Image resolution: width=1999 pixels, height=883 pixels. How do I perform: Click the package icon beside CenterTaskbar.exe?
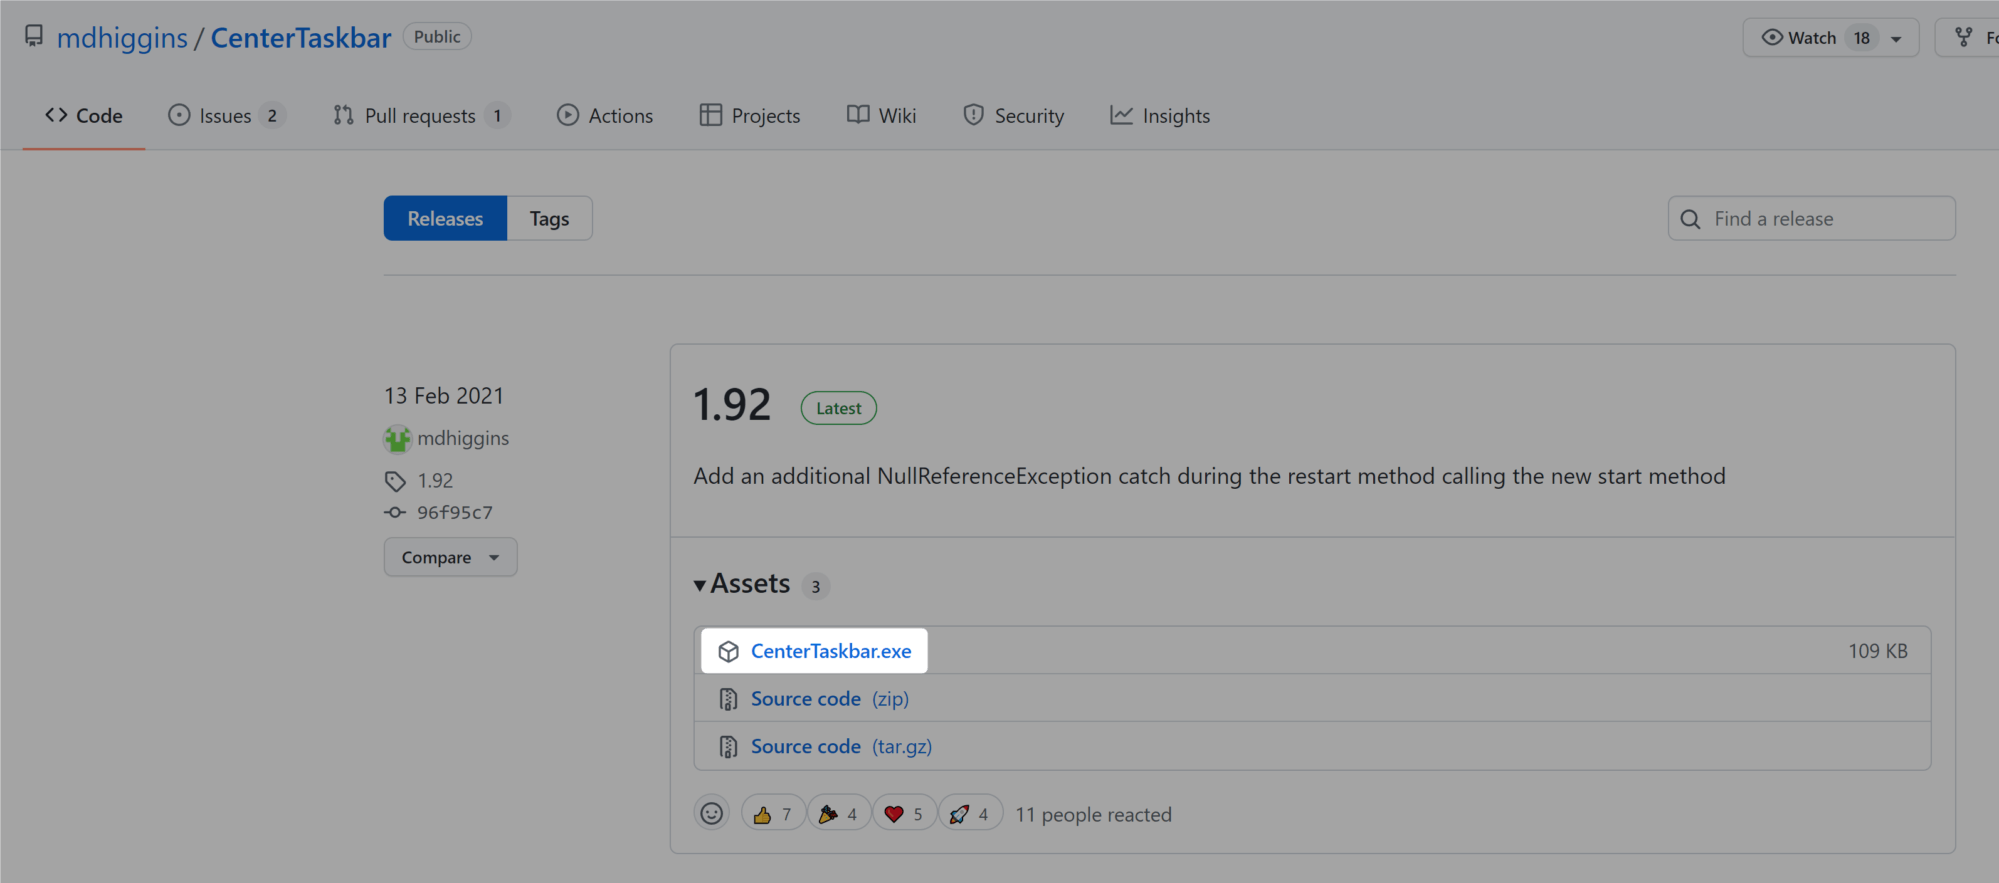point(729,651)
